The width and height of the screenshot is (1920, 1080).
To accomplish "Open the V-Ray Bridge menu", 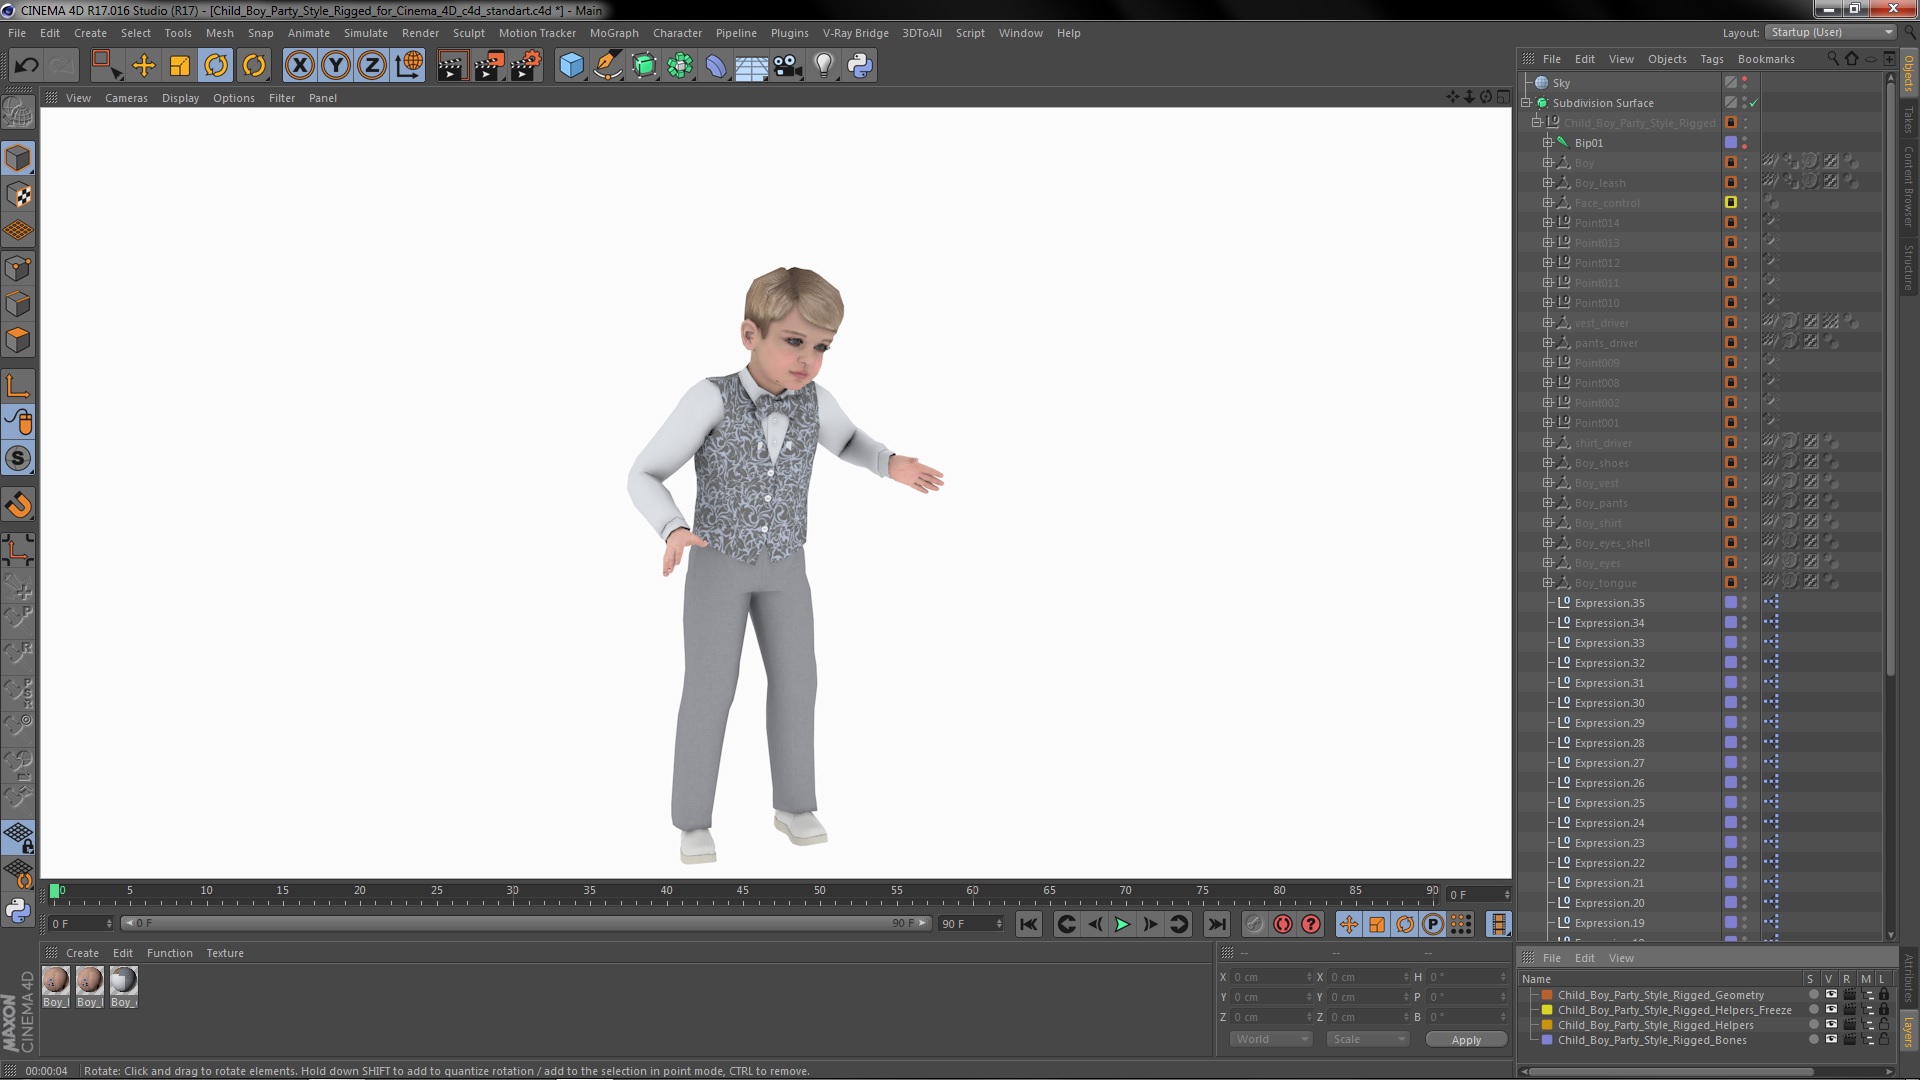I will coord(856,33).
